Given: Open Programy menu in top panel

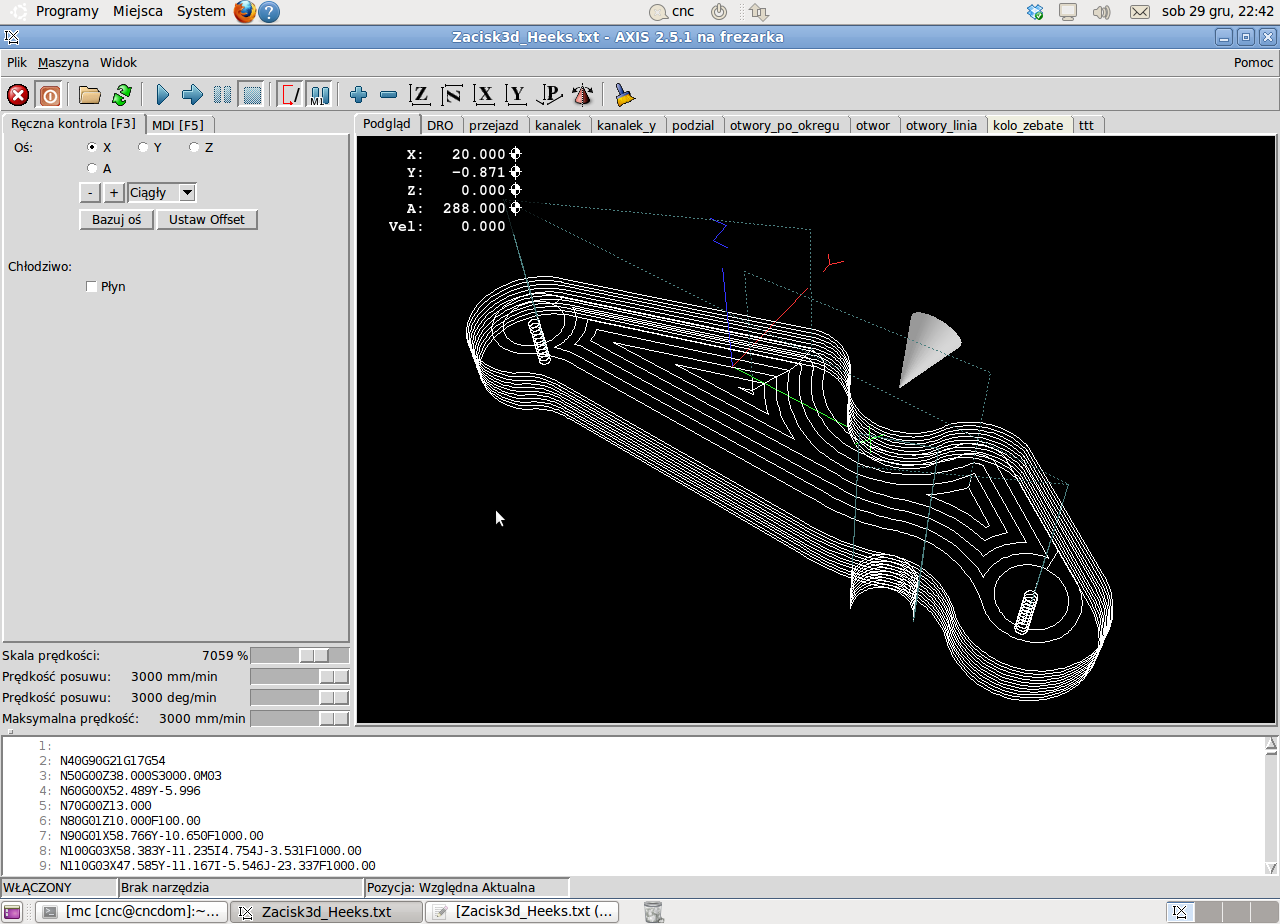Looking at the screenshot, I should (x=67, y=12).
